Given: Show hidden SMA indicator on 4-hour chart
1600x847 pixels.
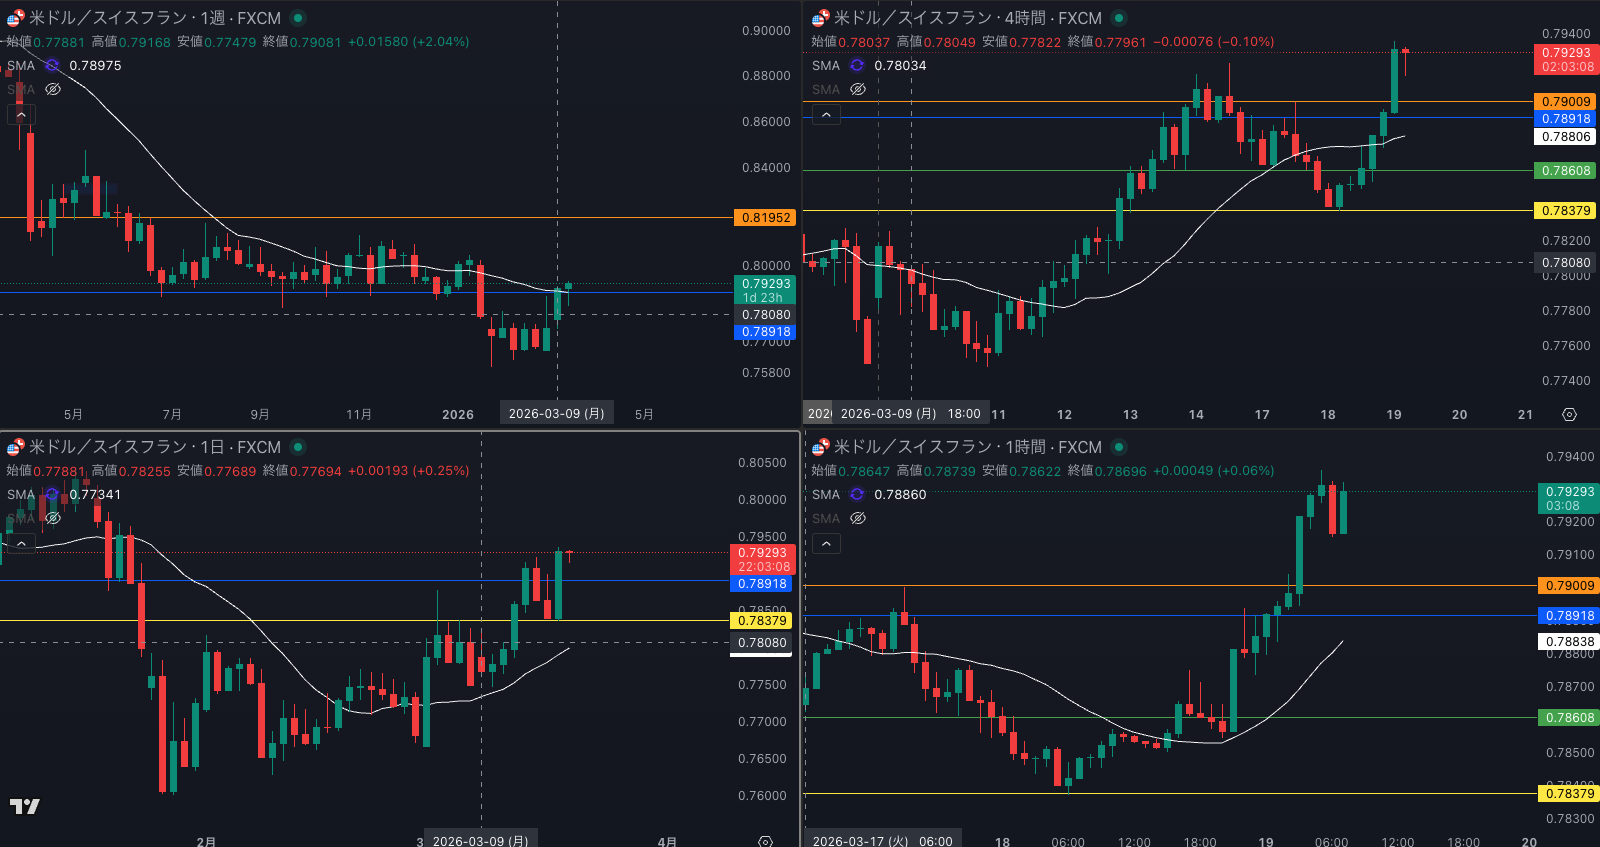Looking at the screenshot, I should (x=858, y=90).
